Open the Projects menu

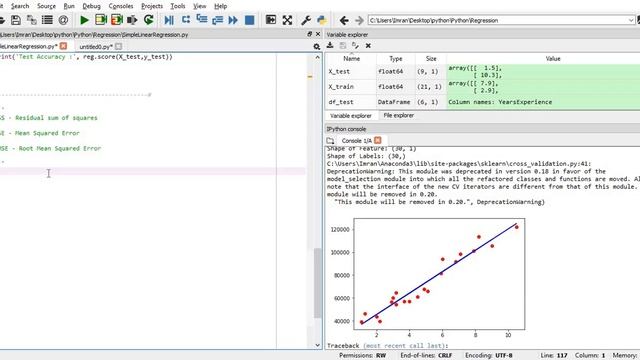(152, 6)
